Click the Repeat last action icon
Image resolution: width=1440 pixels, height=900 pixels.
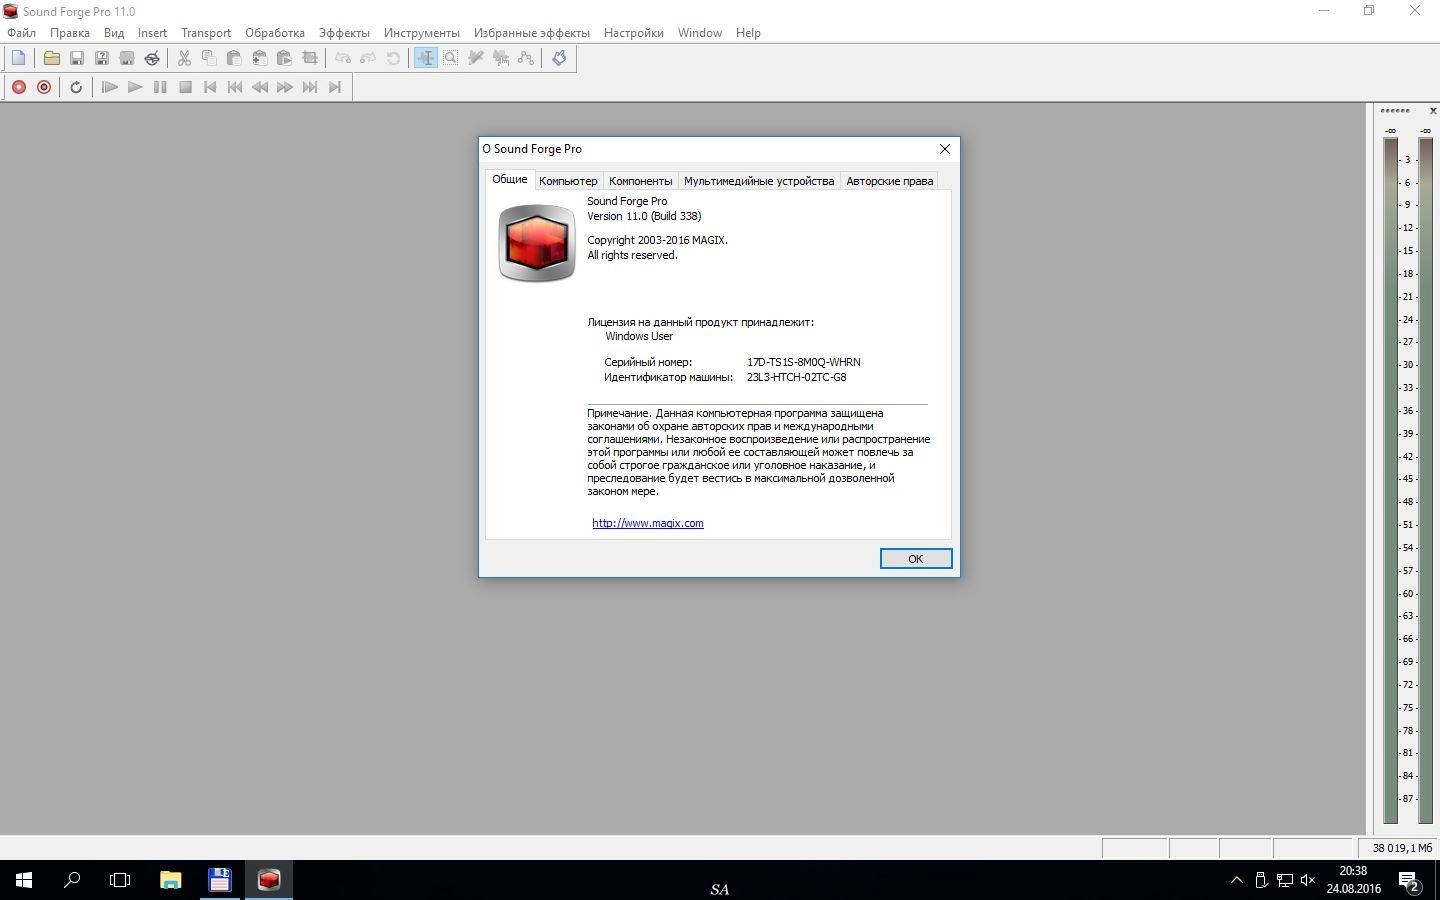(393, 58)
